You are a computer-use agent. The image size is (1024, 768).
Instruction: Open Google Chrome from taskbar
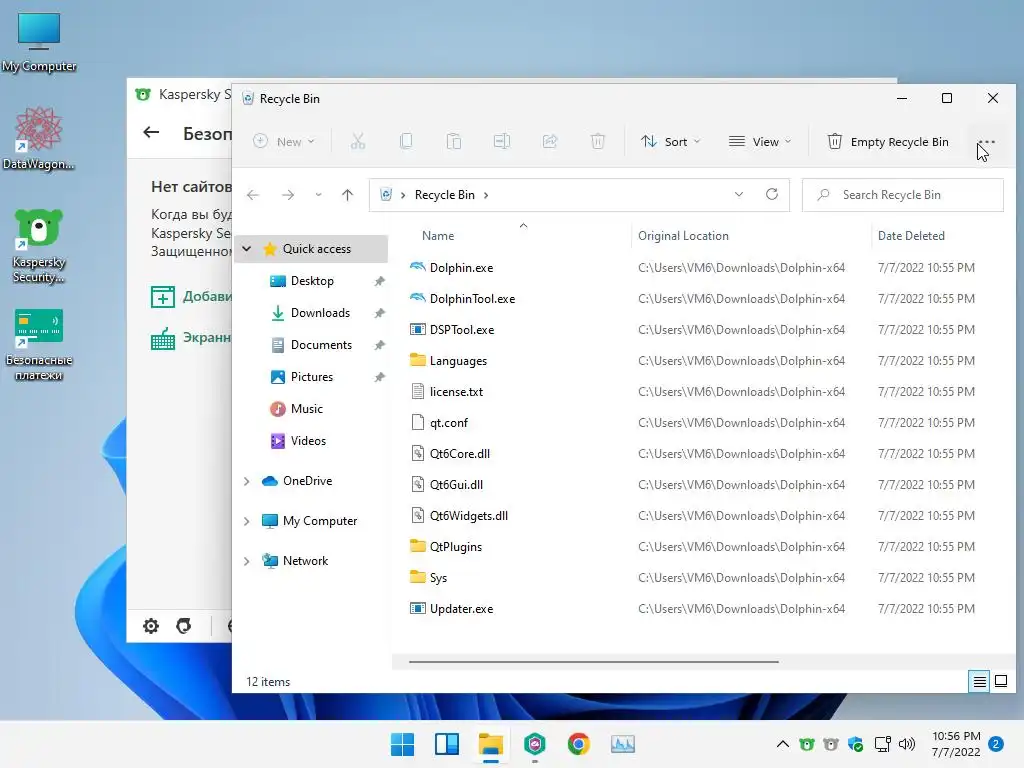[x=579, y=744]
